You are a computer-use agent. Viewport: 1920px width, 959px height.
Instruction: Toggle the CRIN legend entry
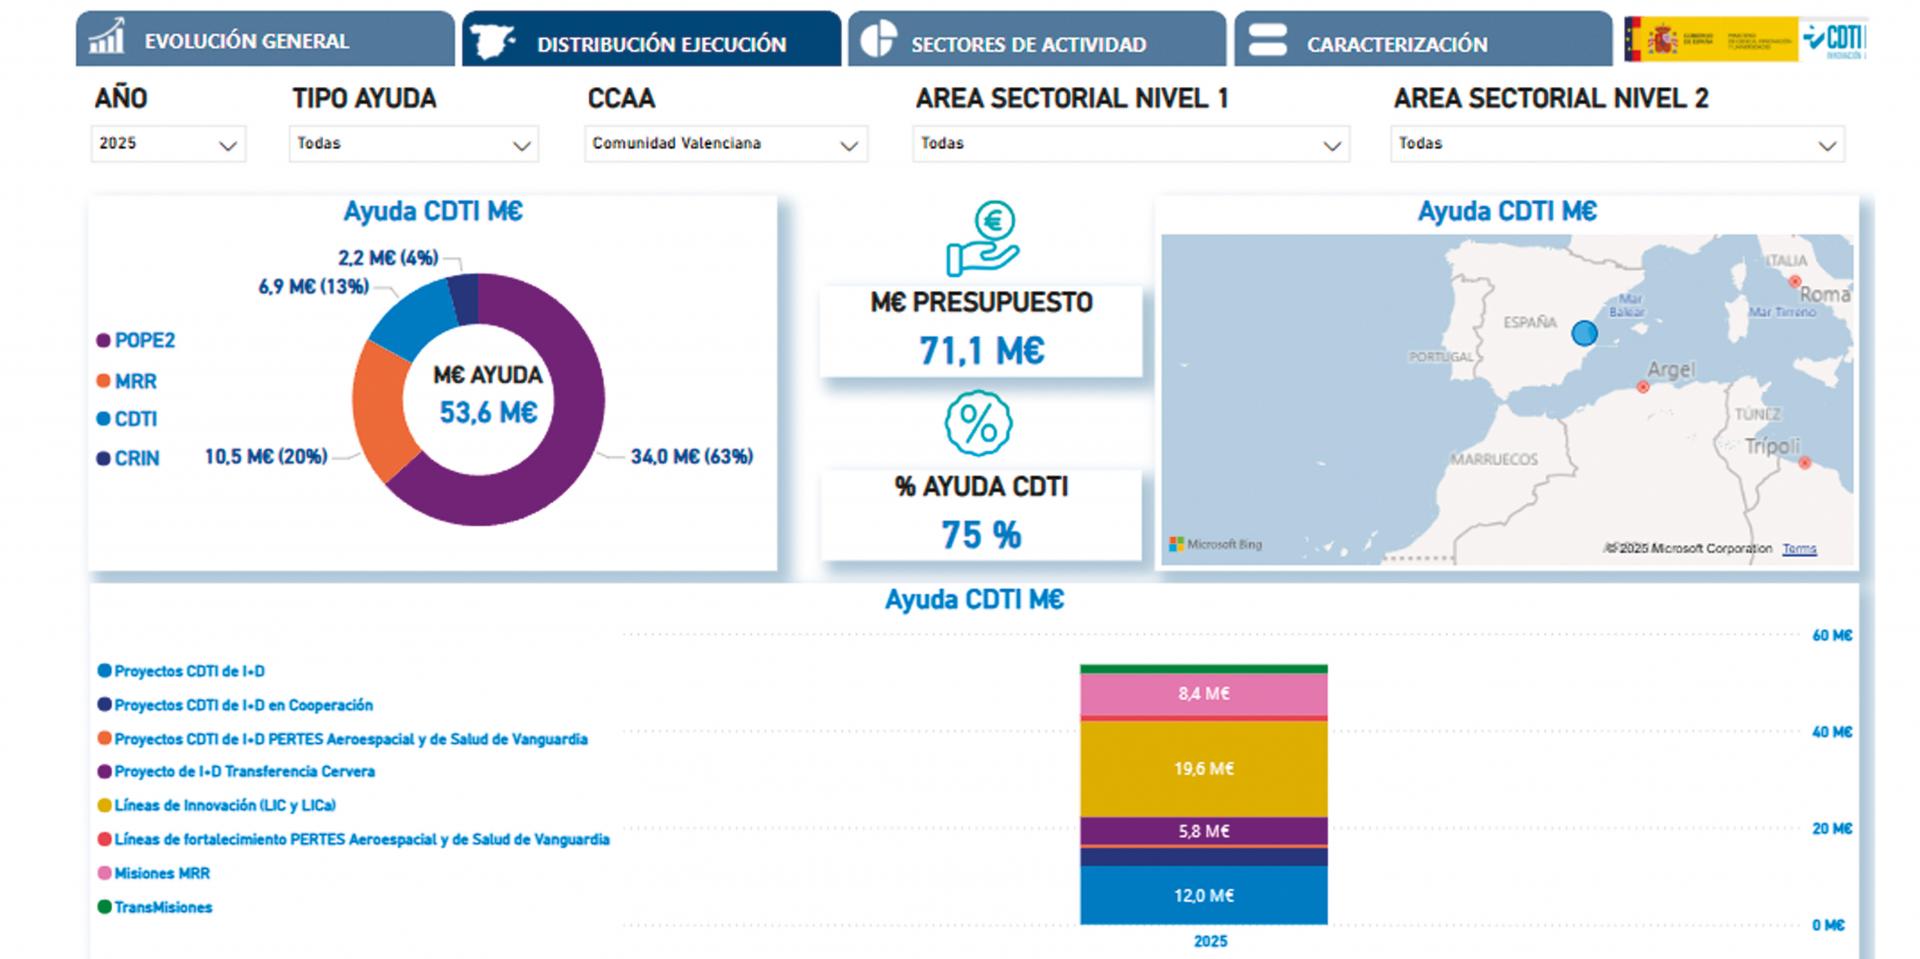point(128,459)
